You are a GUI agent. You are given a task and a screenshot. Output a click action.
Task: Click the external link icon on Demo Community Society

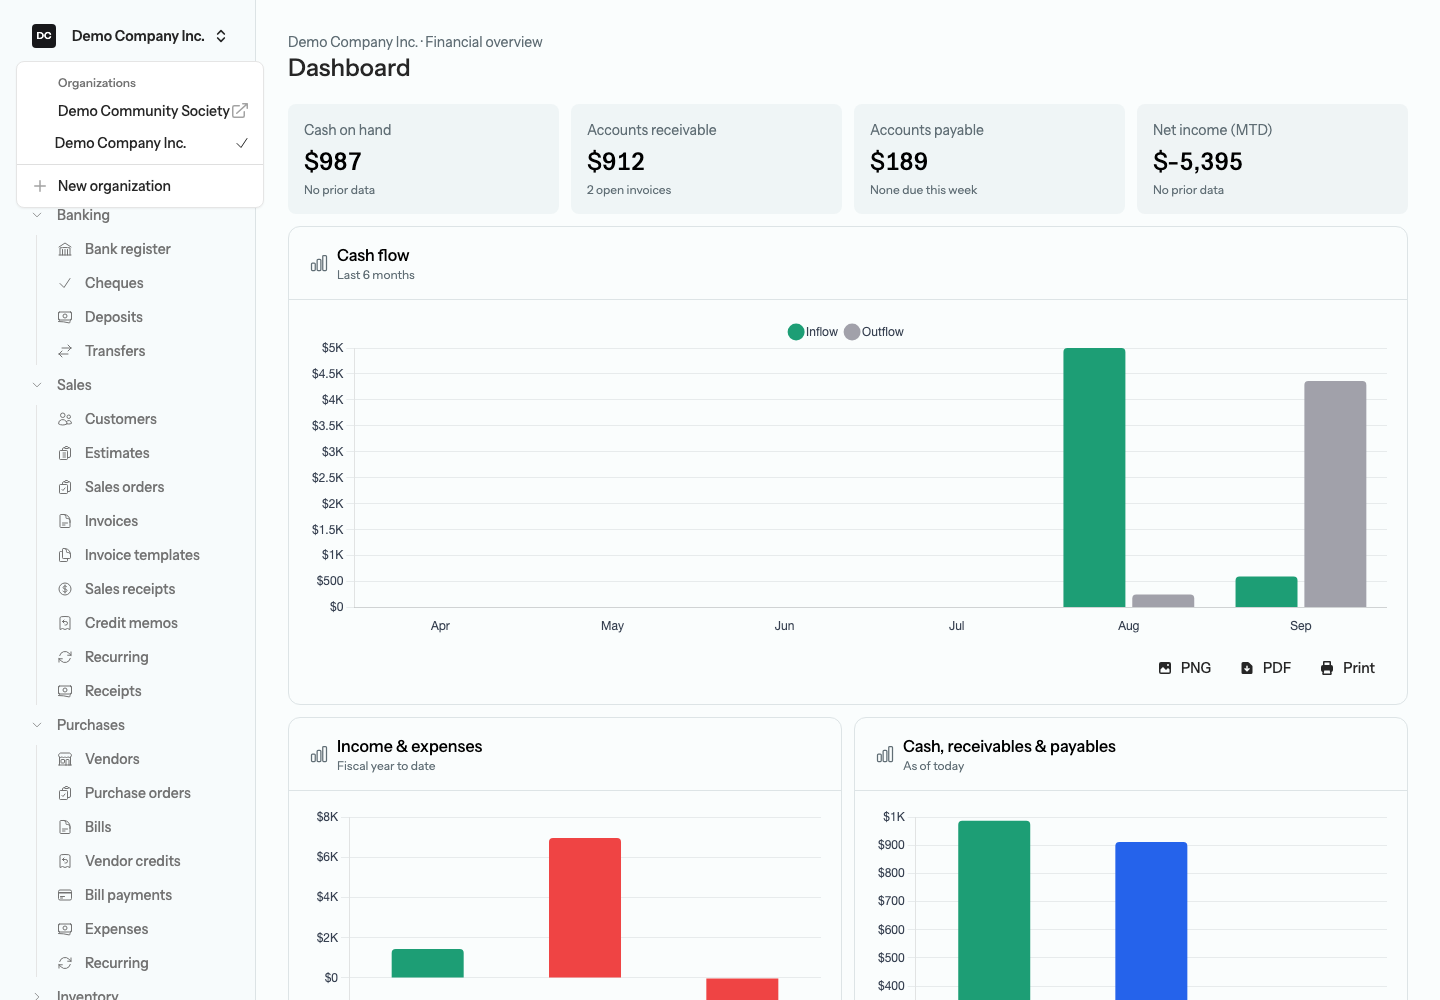[x=240, y=111]
